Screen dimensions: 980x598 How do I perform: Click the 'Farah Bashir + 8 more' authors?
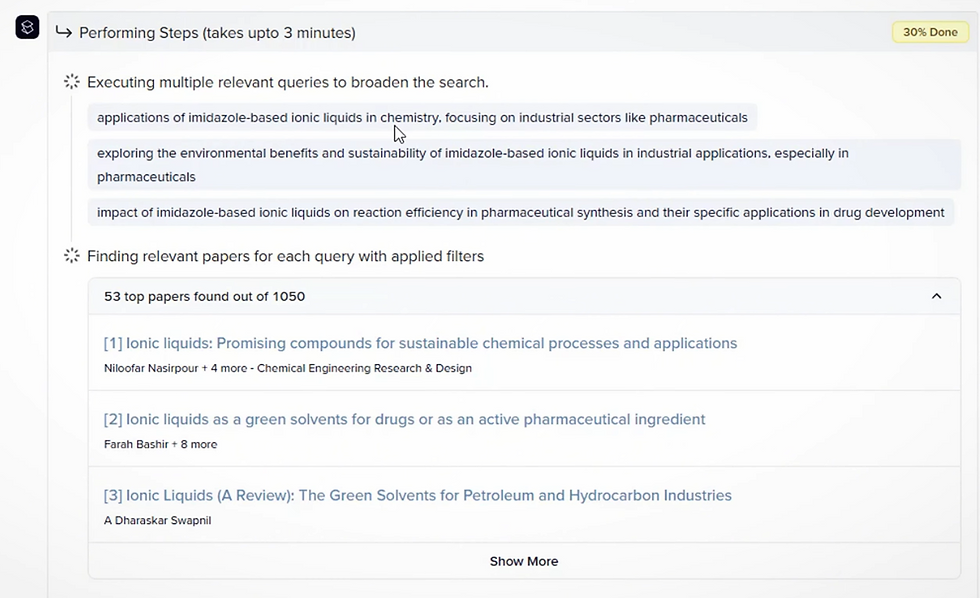pyautogui.click(x=160, y=444)
